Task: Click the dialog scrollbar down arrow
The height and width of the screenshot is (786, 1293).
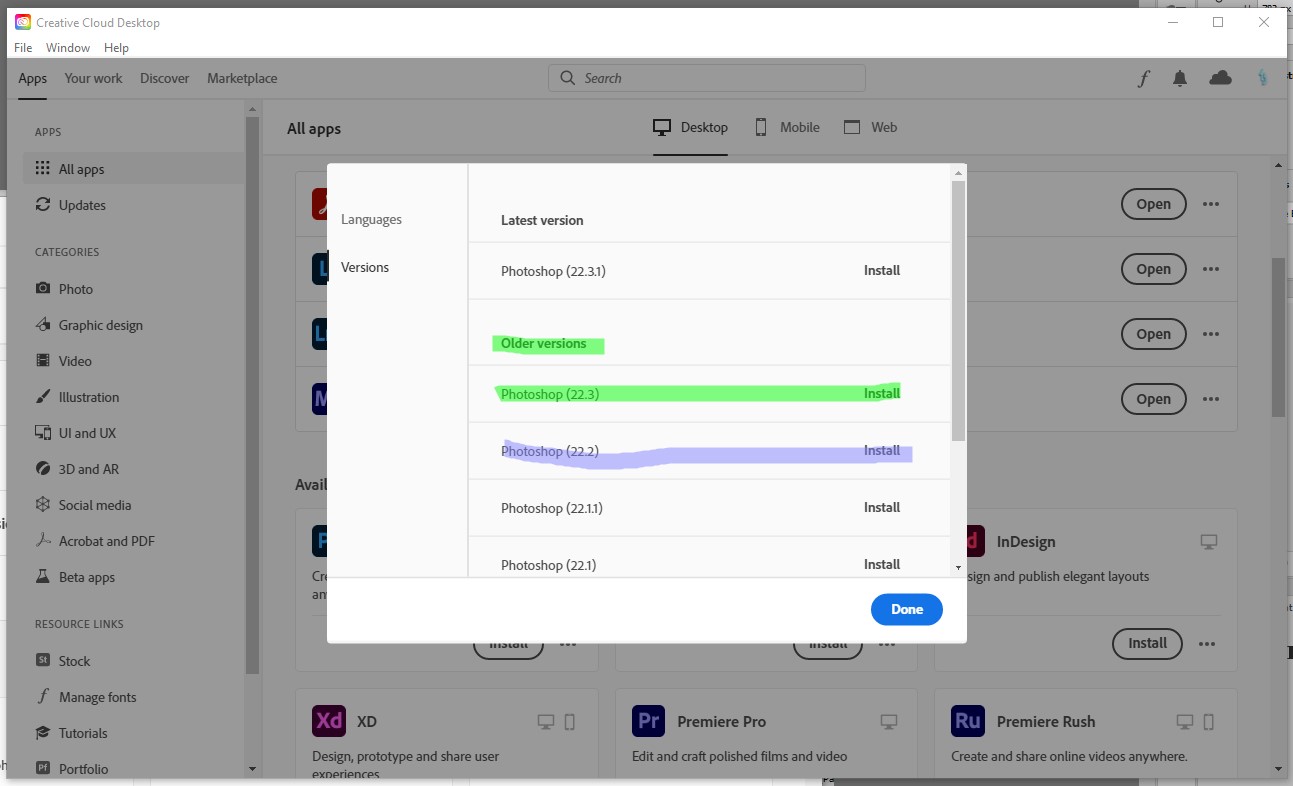Action: point(958,568)
